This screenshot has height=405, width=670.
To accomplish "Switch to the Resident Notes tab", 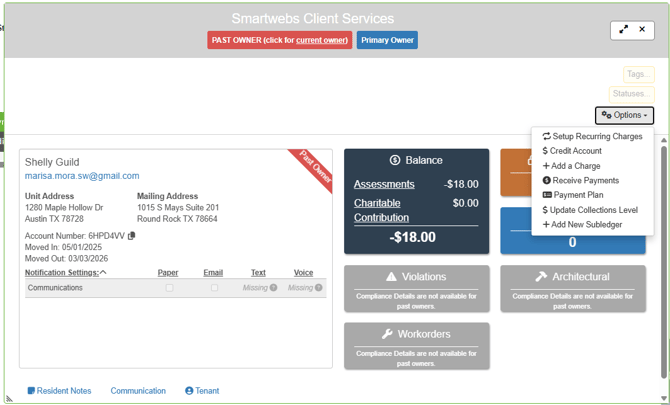I will [59, 391].
